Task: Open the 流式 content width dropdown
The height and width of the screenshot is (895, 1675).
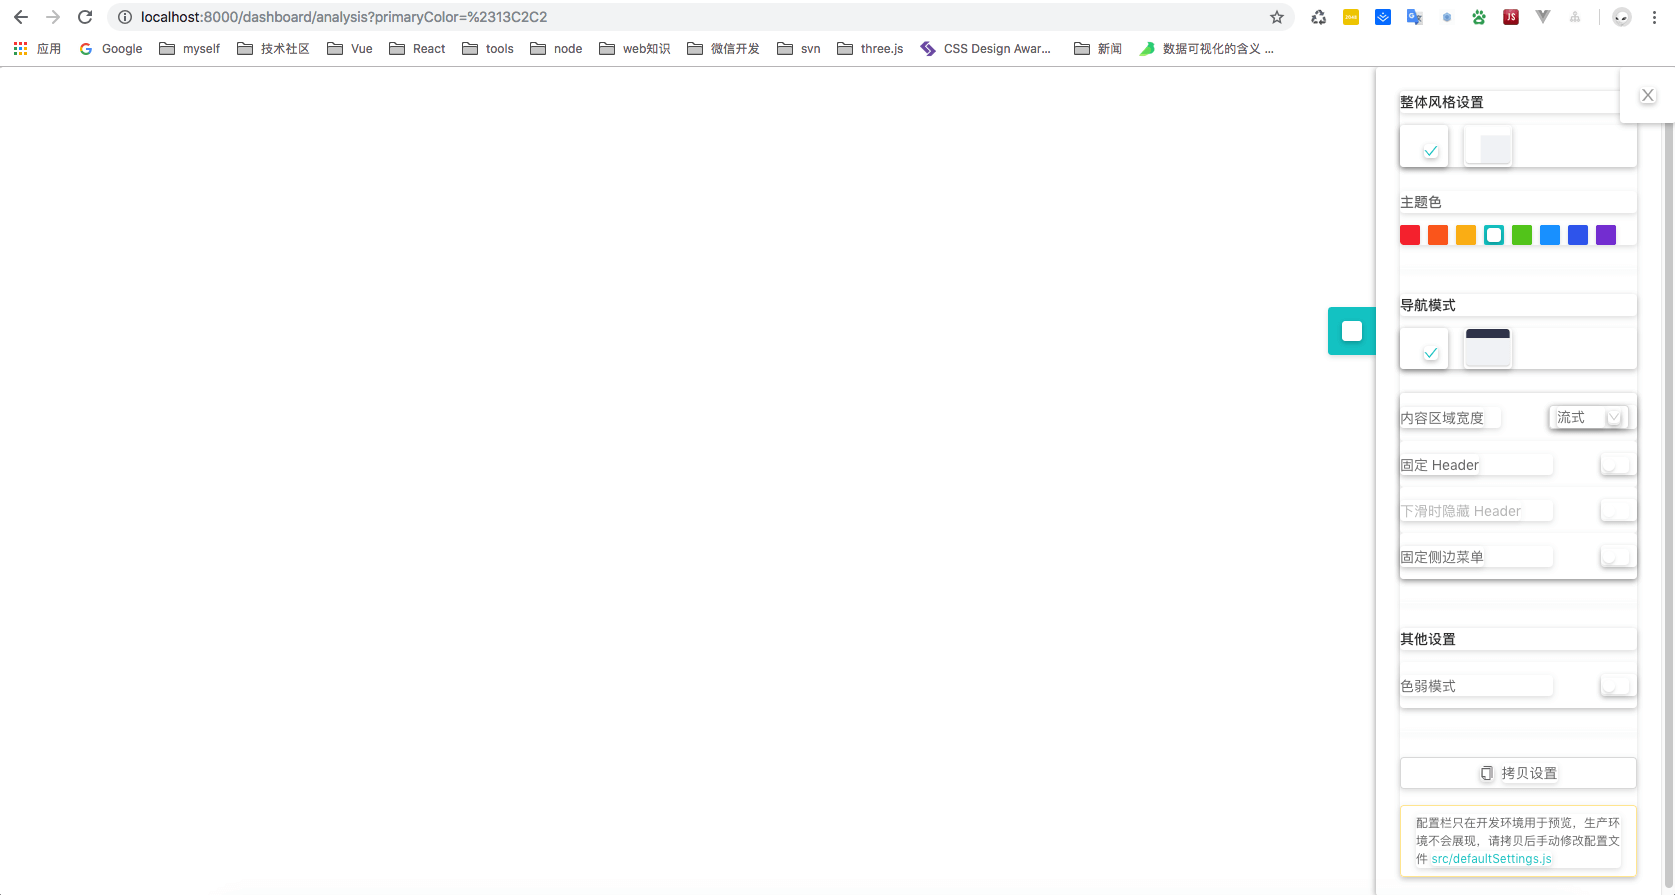Action: 1589,417
